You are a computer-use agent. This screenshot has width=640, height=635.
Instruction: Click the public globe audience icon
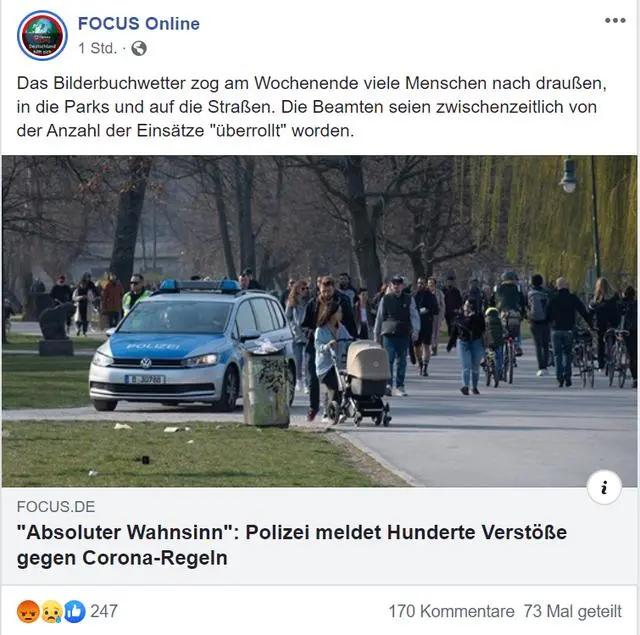click(x=139, y=48)
